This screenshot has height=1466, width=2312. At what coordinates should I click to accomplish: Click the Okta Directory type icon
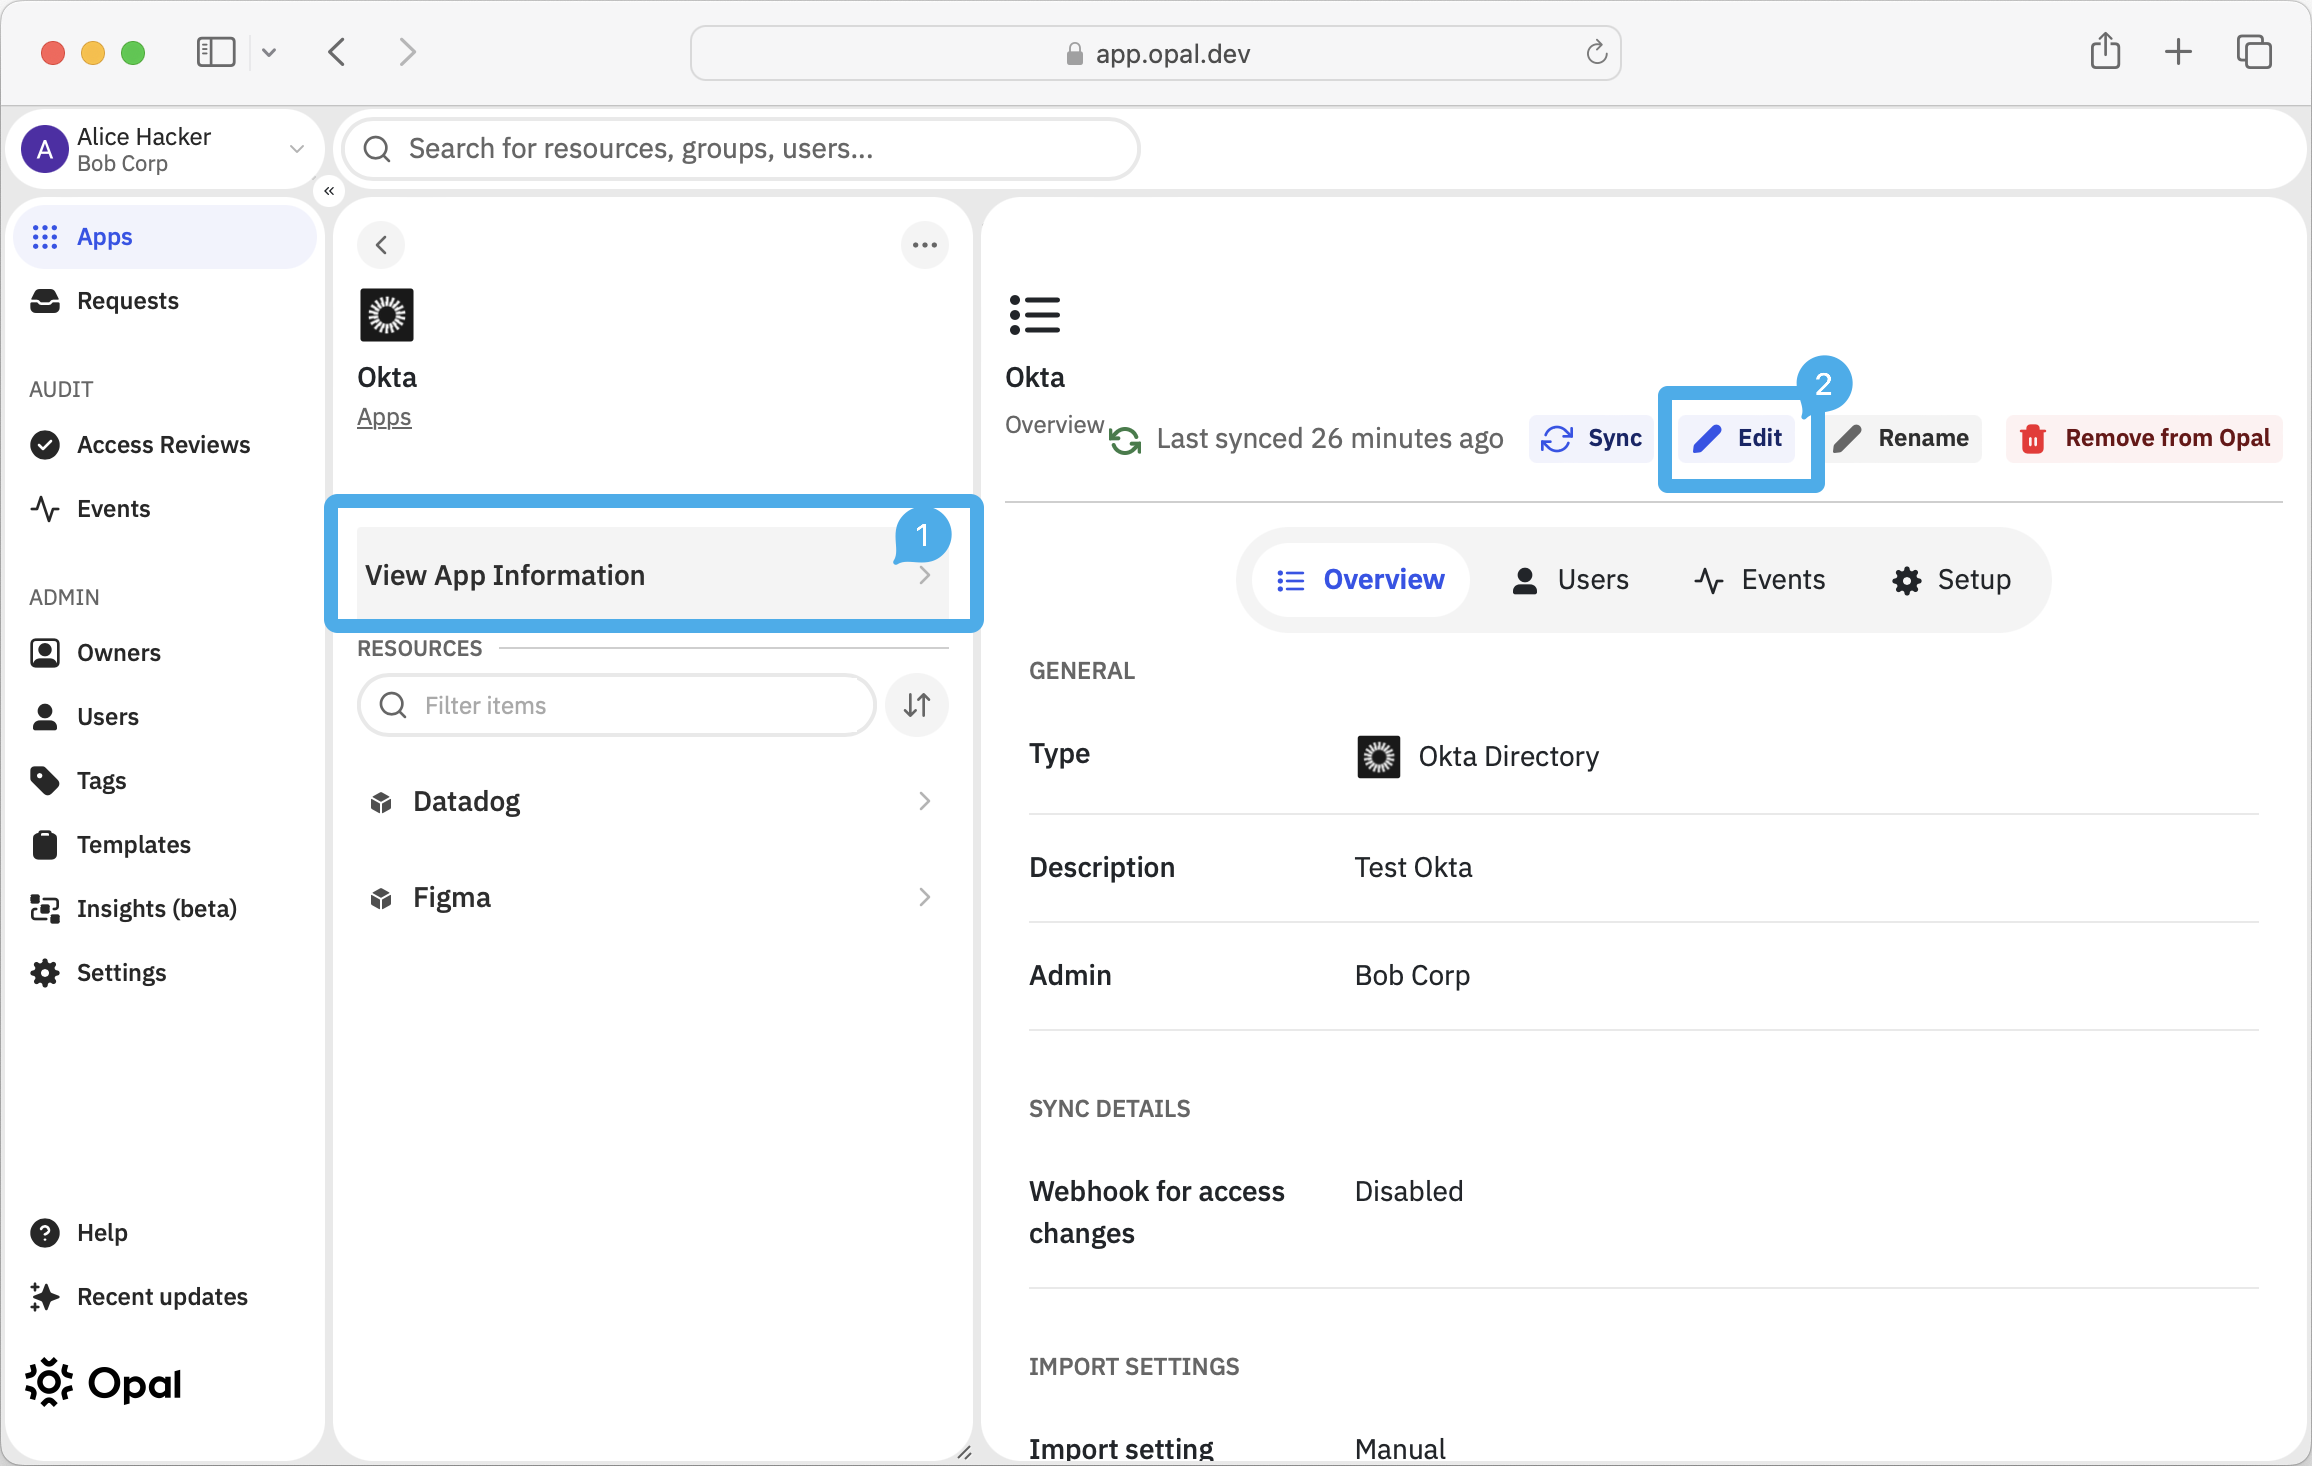[1379, 757]
